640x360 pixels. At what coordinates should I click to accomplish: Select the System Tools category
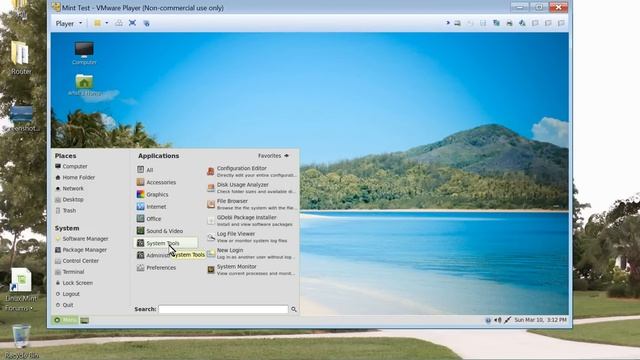click(x=166, y=243)
